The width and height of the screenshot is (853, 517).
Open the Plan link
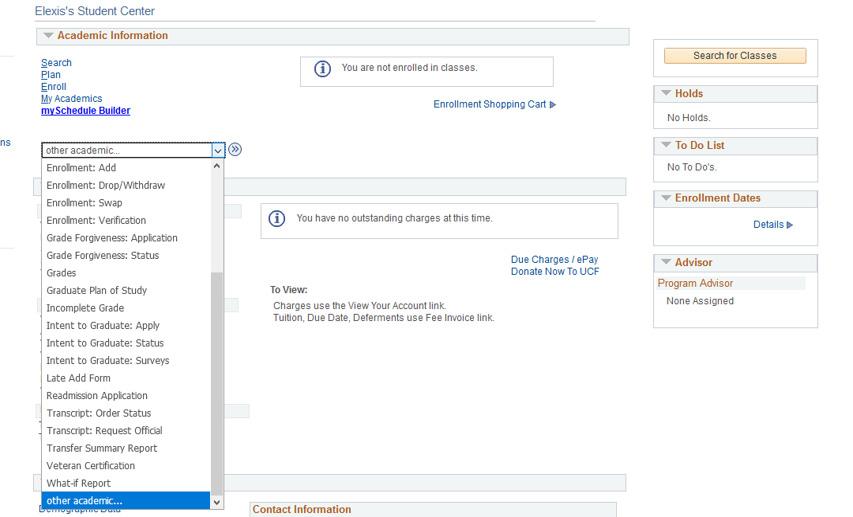(x=51, y=75)
